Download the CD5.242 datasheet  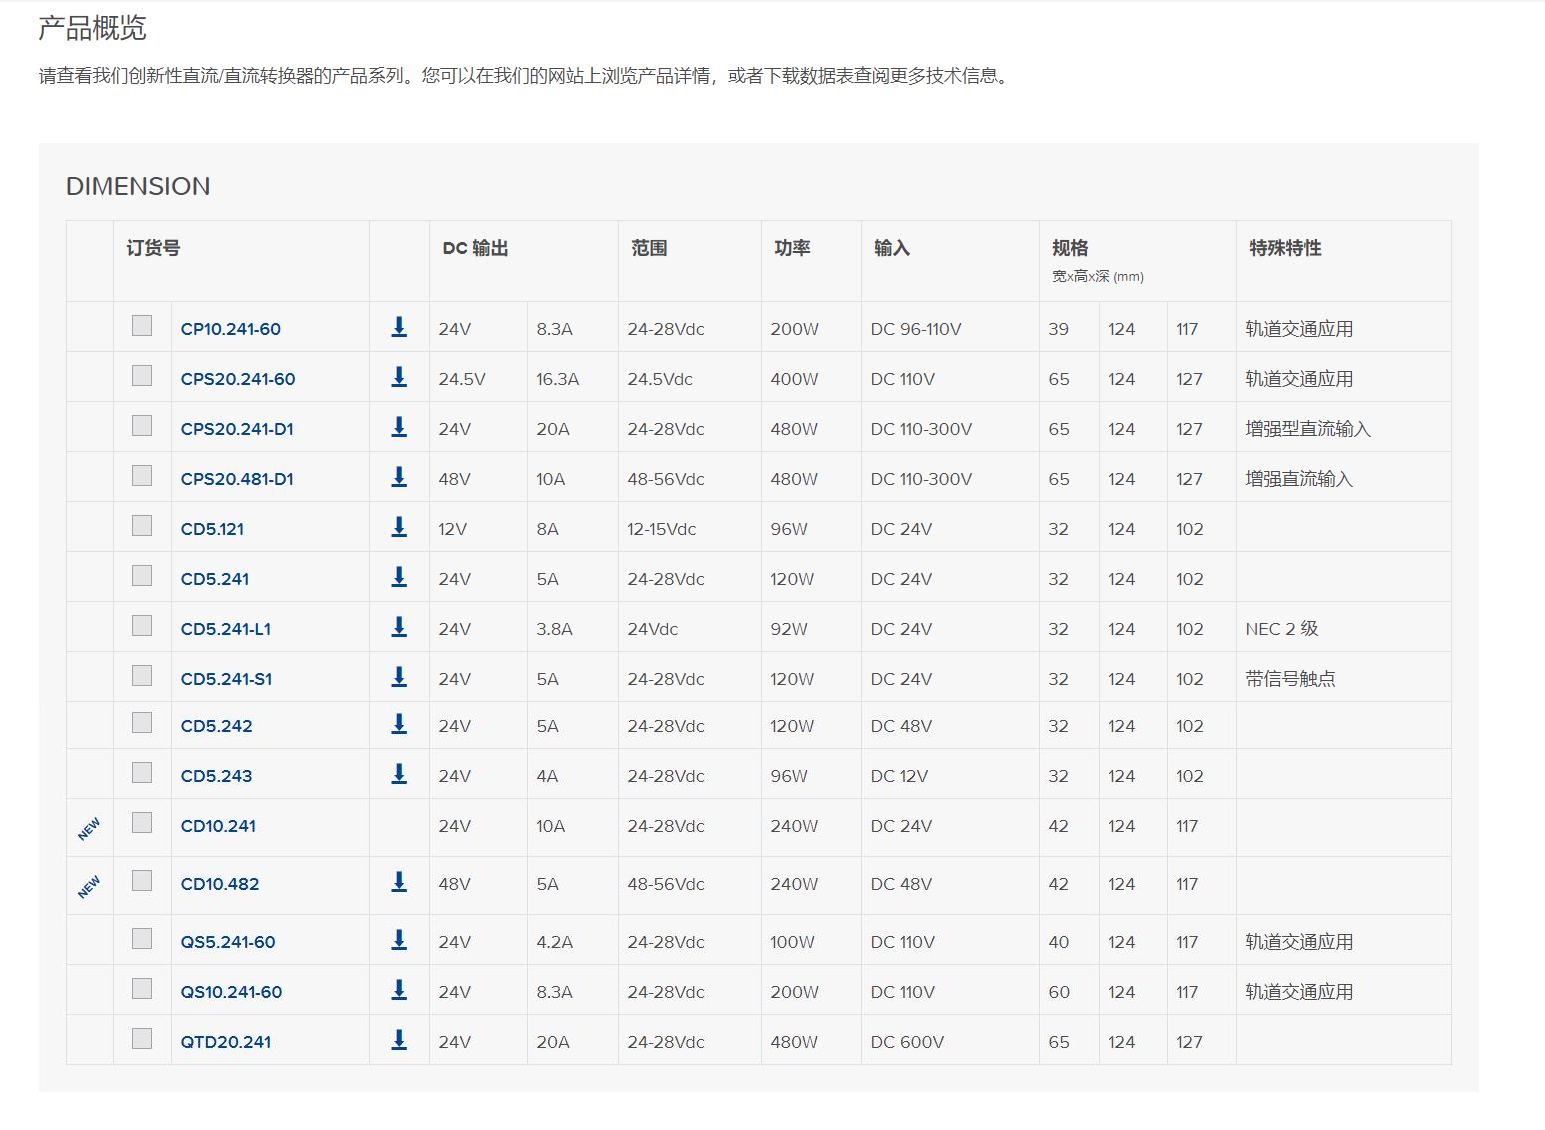tap(399, 724)
